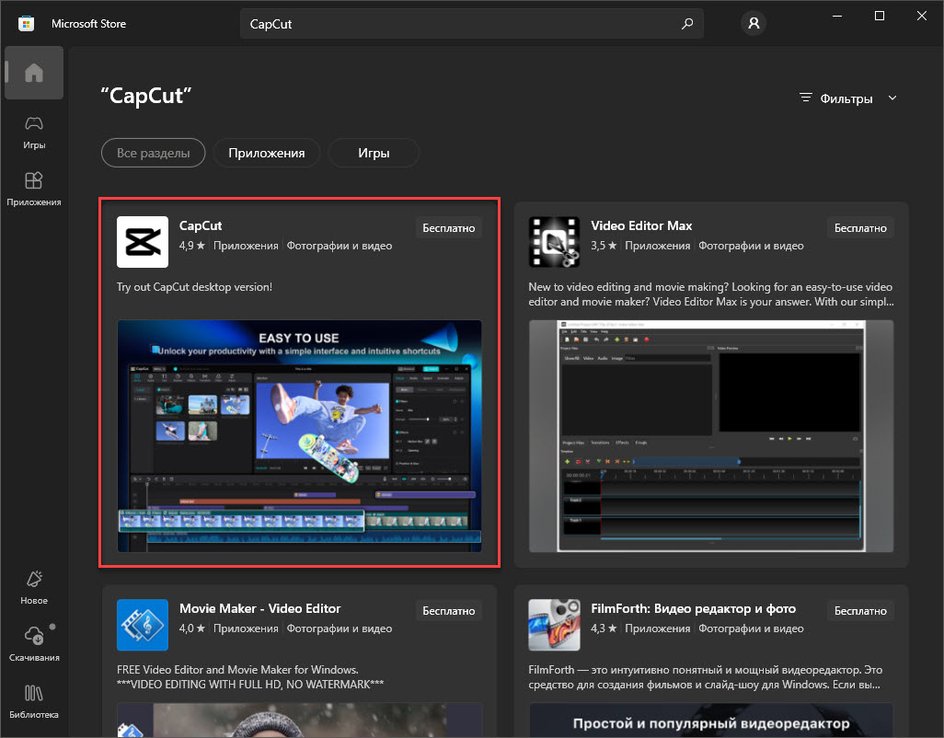The width and height of the screenshot is (944, 738).
Task: Click Бесплатно button for CapCut
Action: click(449, 228)
